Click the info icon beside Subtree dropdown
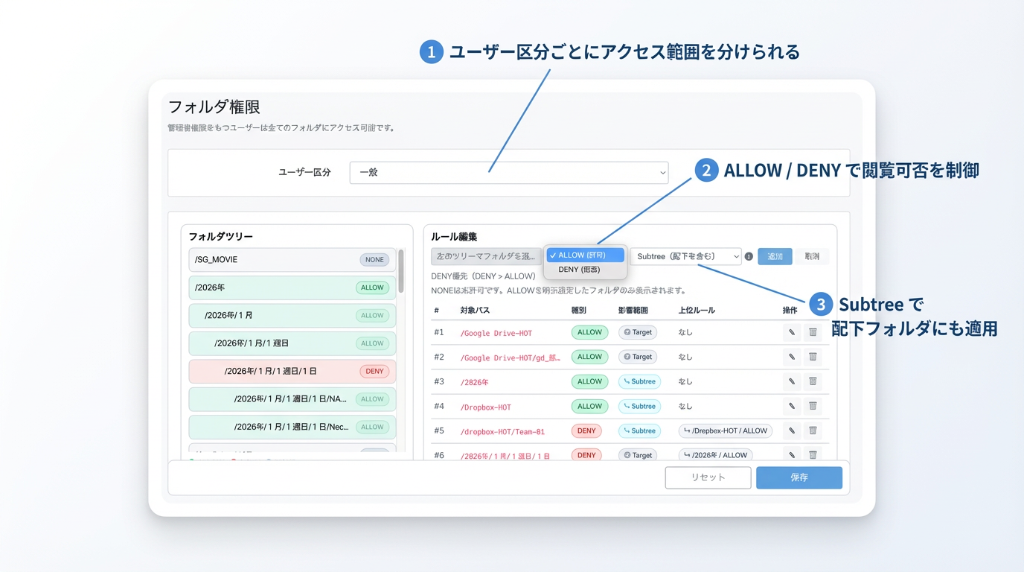 [x=748, y=257]
